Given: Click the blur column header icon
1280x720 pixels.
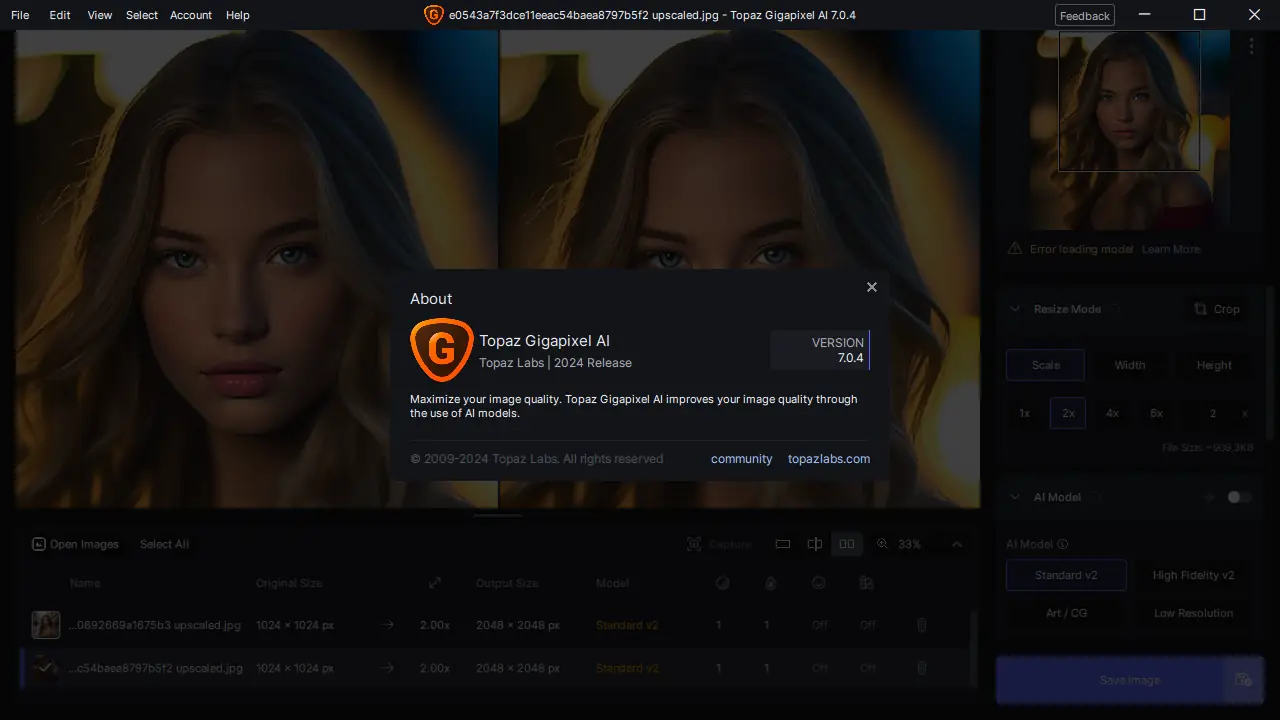Looking at the screenshot, I should [770, 583].
